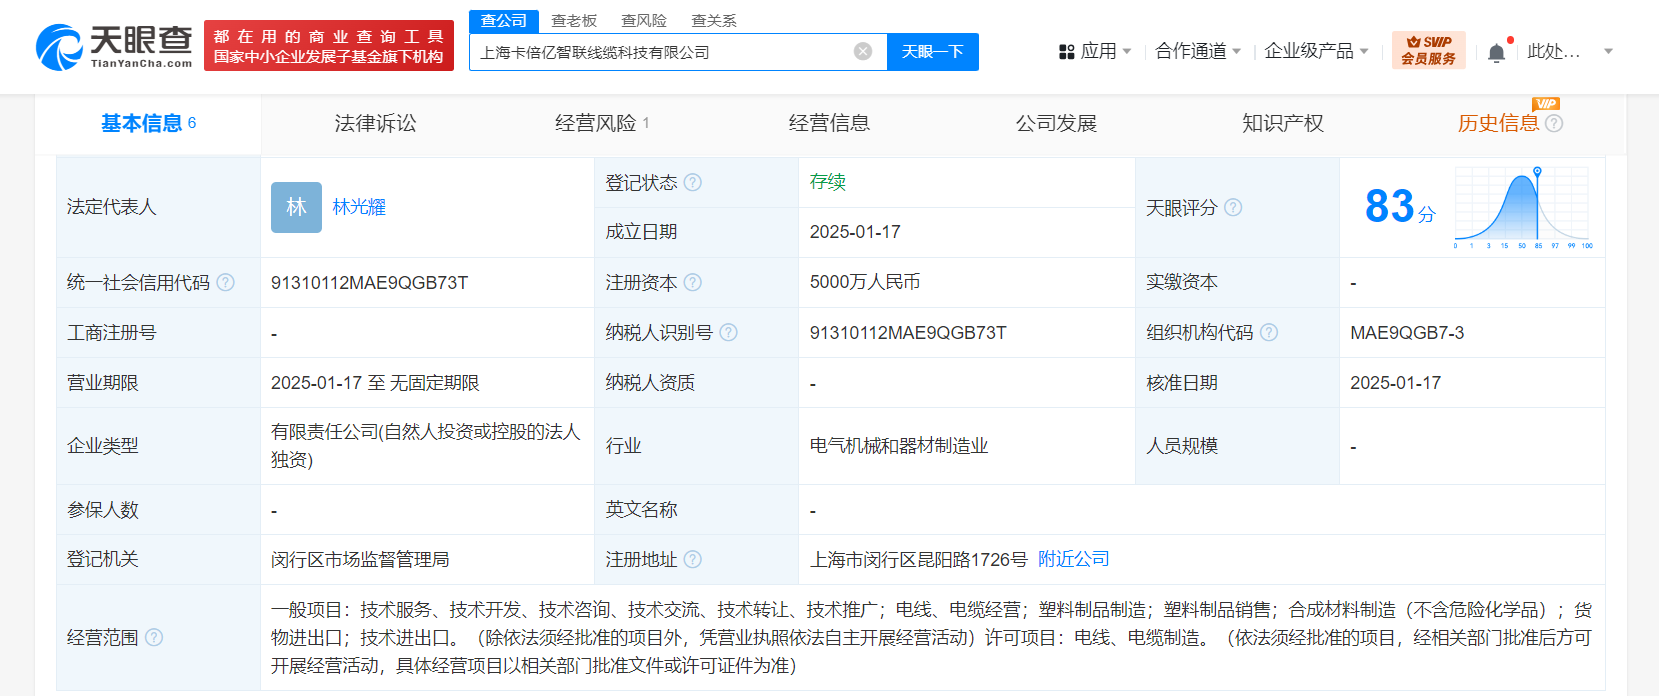1659x696 pixels.
Task: Click the 5000万人民币 registered capital value
Action: click(865, 282)
